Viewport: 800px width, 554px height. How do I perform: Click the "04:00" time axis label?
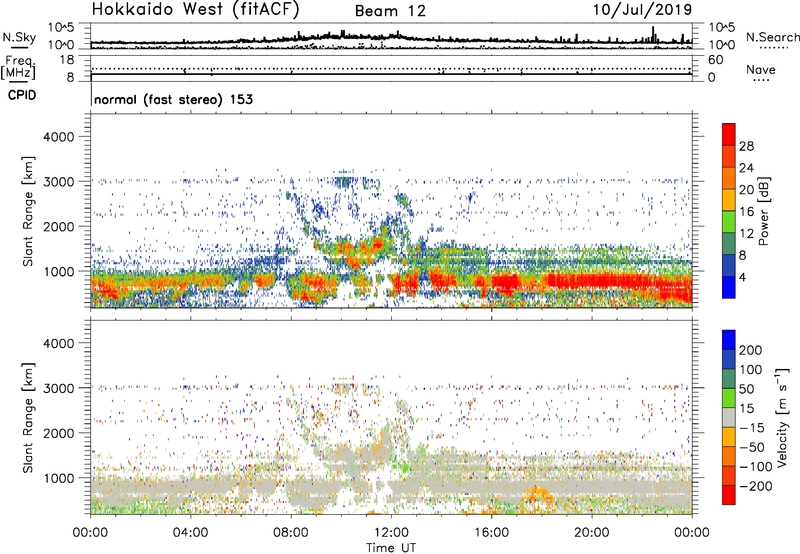(191, 533)
